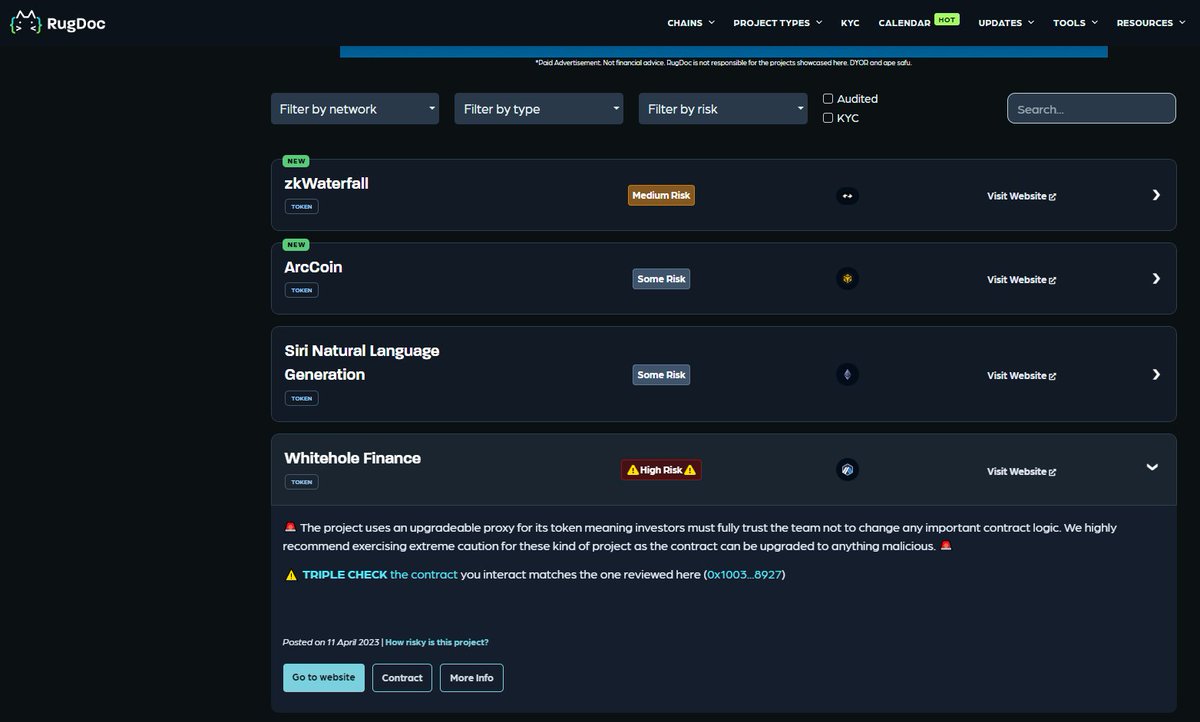This screenshot has height=722, width=1200.
Task: Click the TOKEN tag under ArcCoin
Action: pyautogui.click(x=301, y=290)
